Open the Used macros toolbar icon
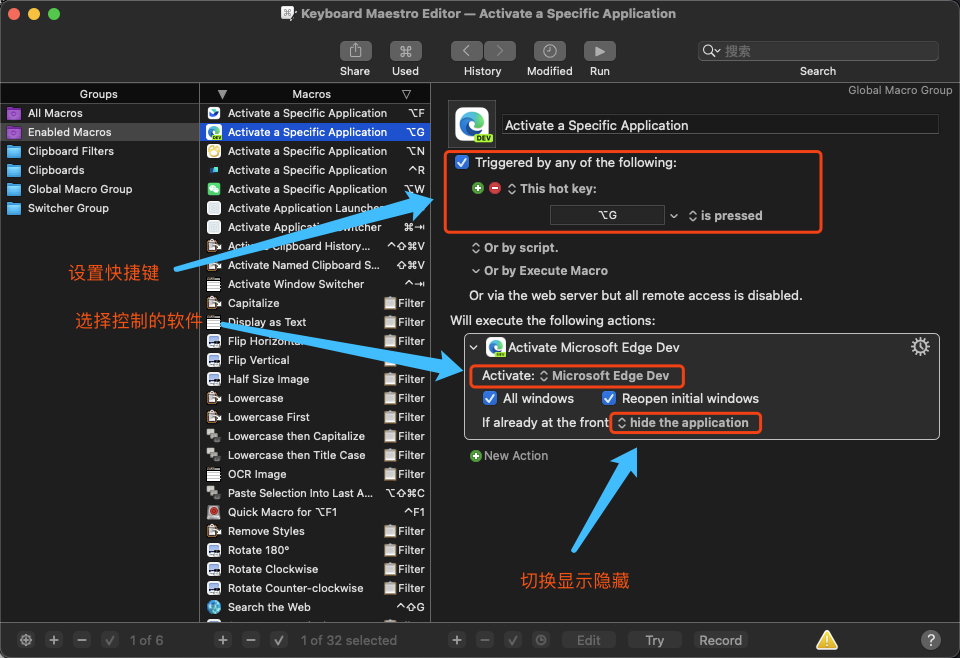 (405, 51)
